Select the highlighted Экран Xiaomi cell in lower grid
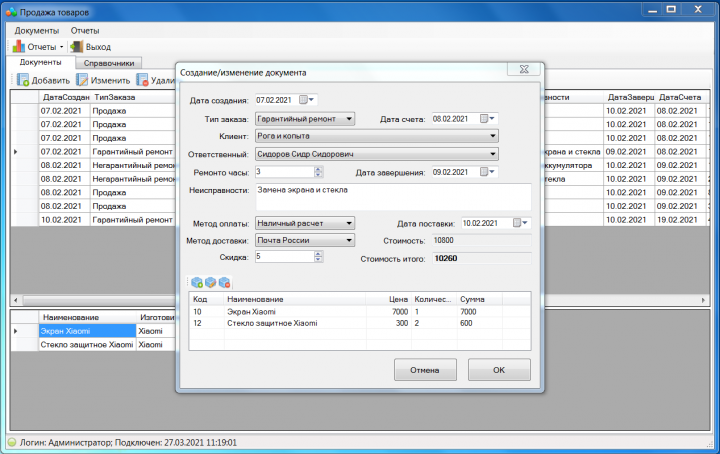Viewport: 720px width, 454px height. tap(87, 331)
